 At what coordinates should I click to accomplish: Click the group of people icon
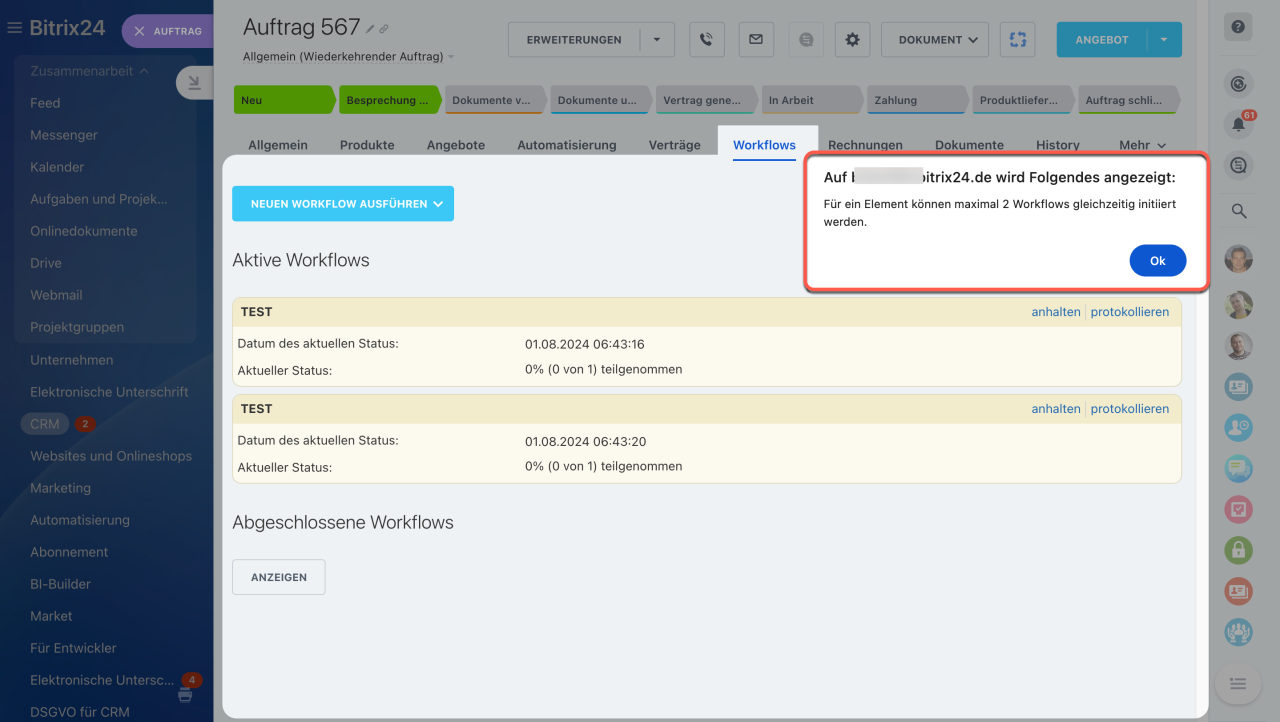(1238, 632)
